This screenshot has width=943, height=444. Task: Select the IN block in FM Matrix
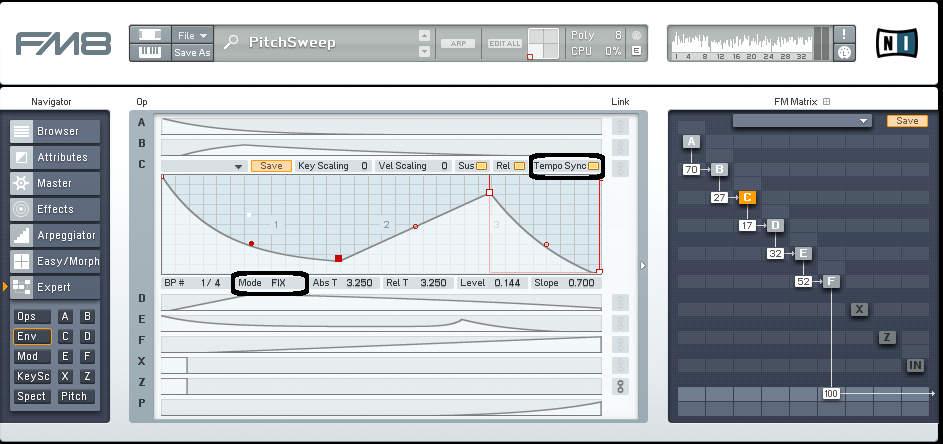click(x=915, y=365)
